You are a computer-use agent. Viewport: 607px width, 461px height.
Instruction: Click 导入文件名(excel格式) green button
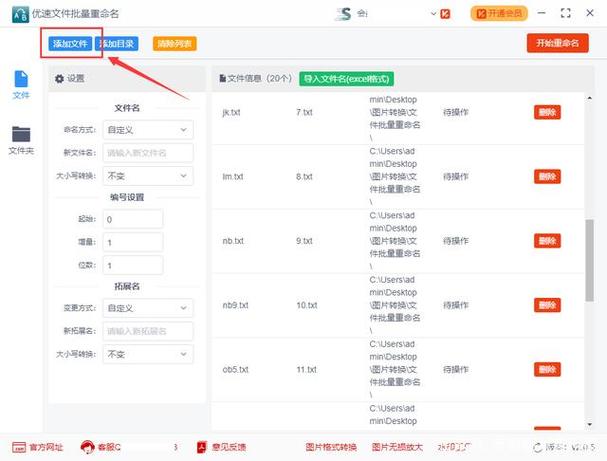point(346,79)
